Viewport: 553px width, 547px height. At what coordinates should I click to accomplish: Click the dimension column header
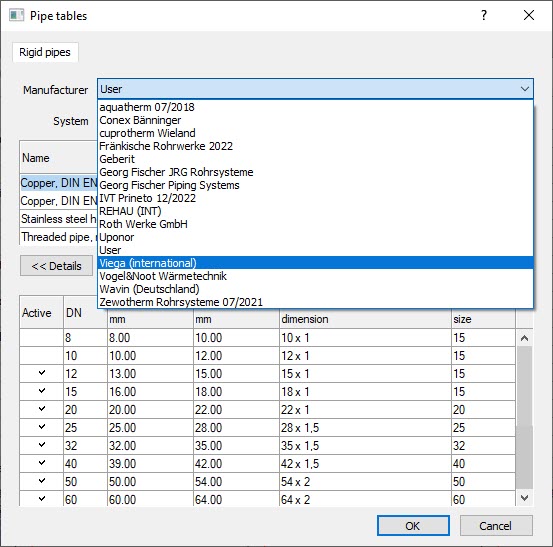point(365,319)
